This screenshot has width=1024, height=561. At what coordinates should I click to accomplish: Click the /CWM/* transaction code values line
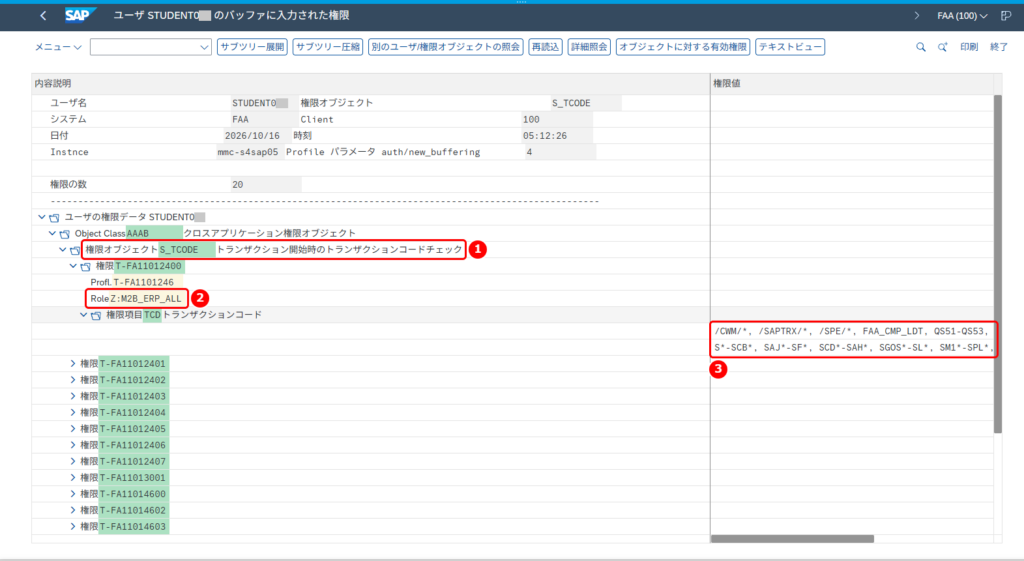click(x=852, y=331)
